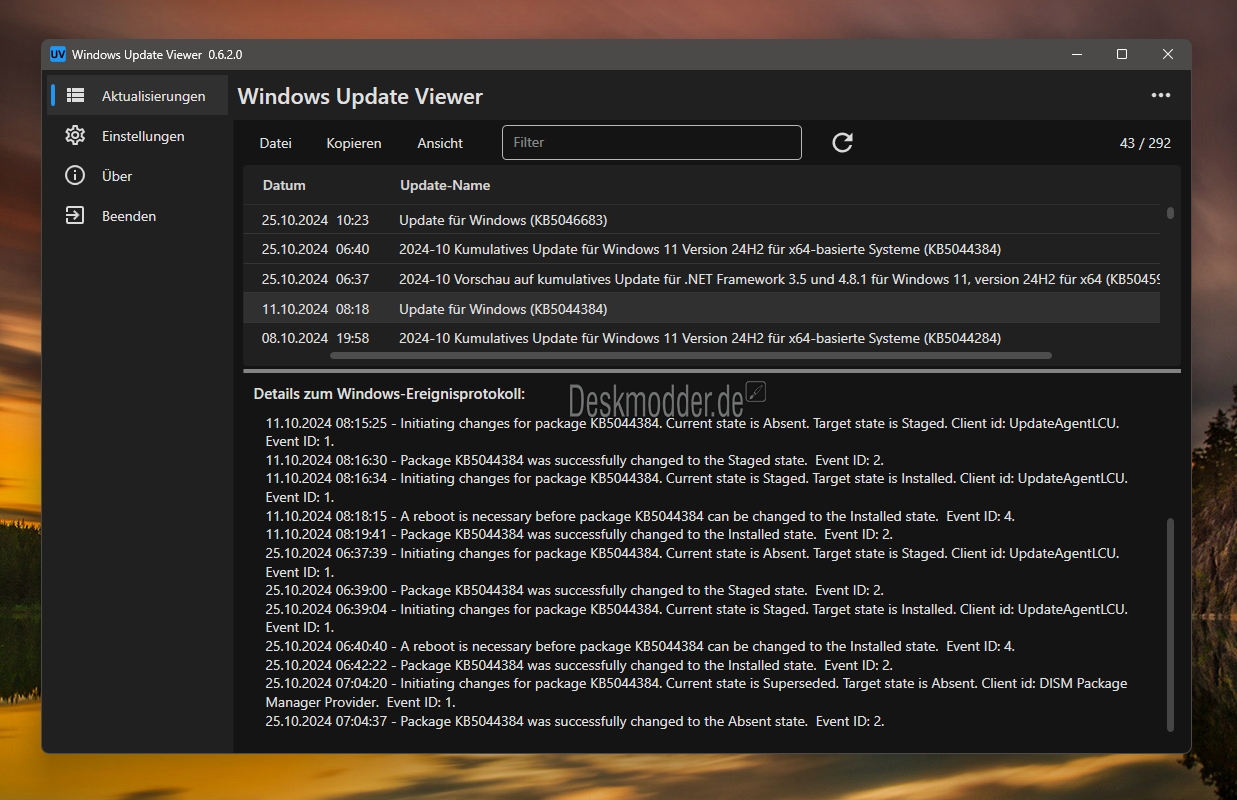Select Aktualisierungen in the navigation pane
The image size is (1237, 800).
tap(138, 96)
